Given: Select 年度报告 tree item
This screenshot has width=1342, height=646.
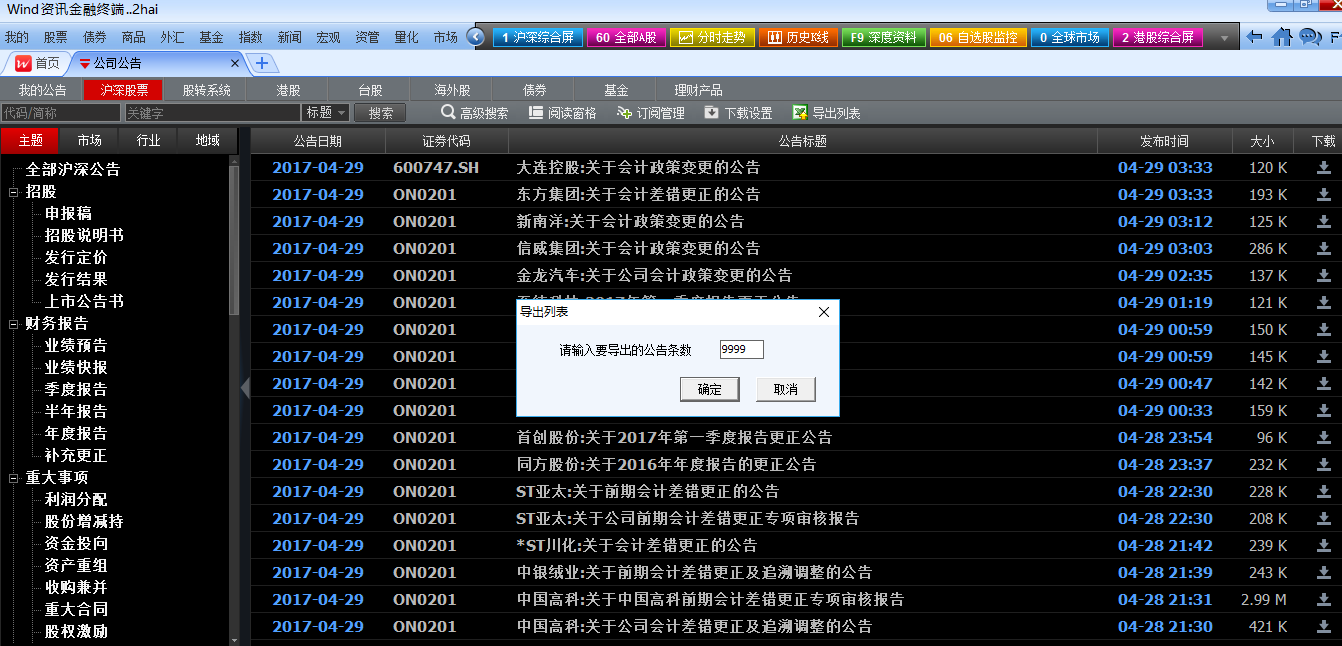Looking at the screenshot, I should (x=76, y=433).
